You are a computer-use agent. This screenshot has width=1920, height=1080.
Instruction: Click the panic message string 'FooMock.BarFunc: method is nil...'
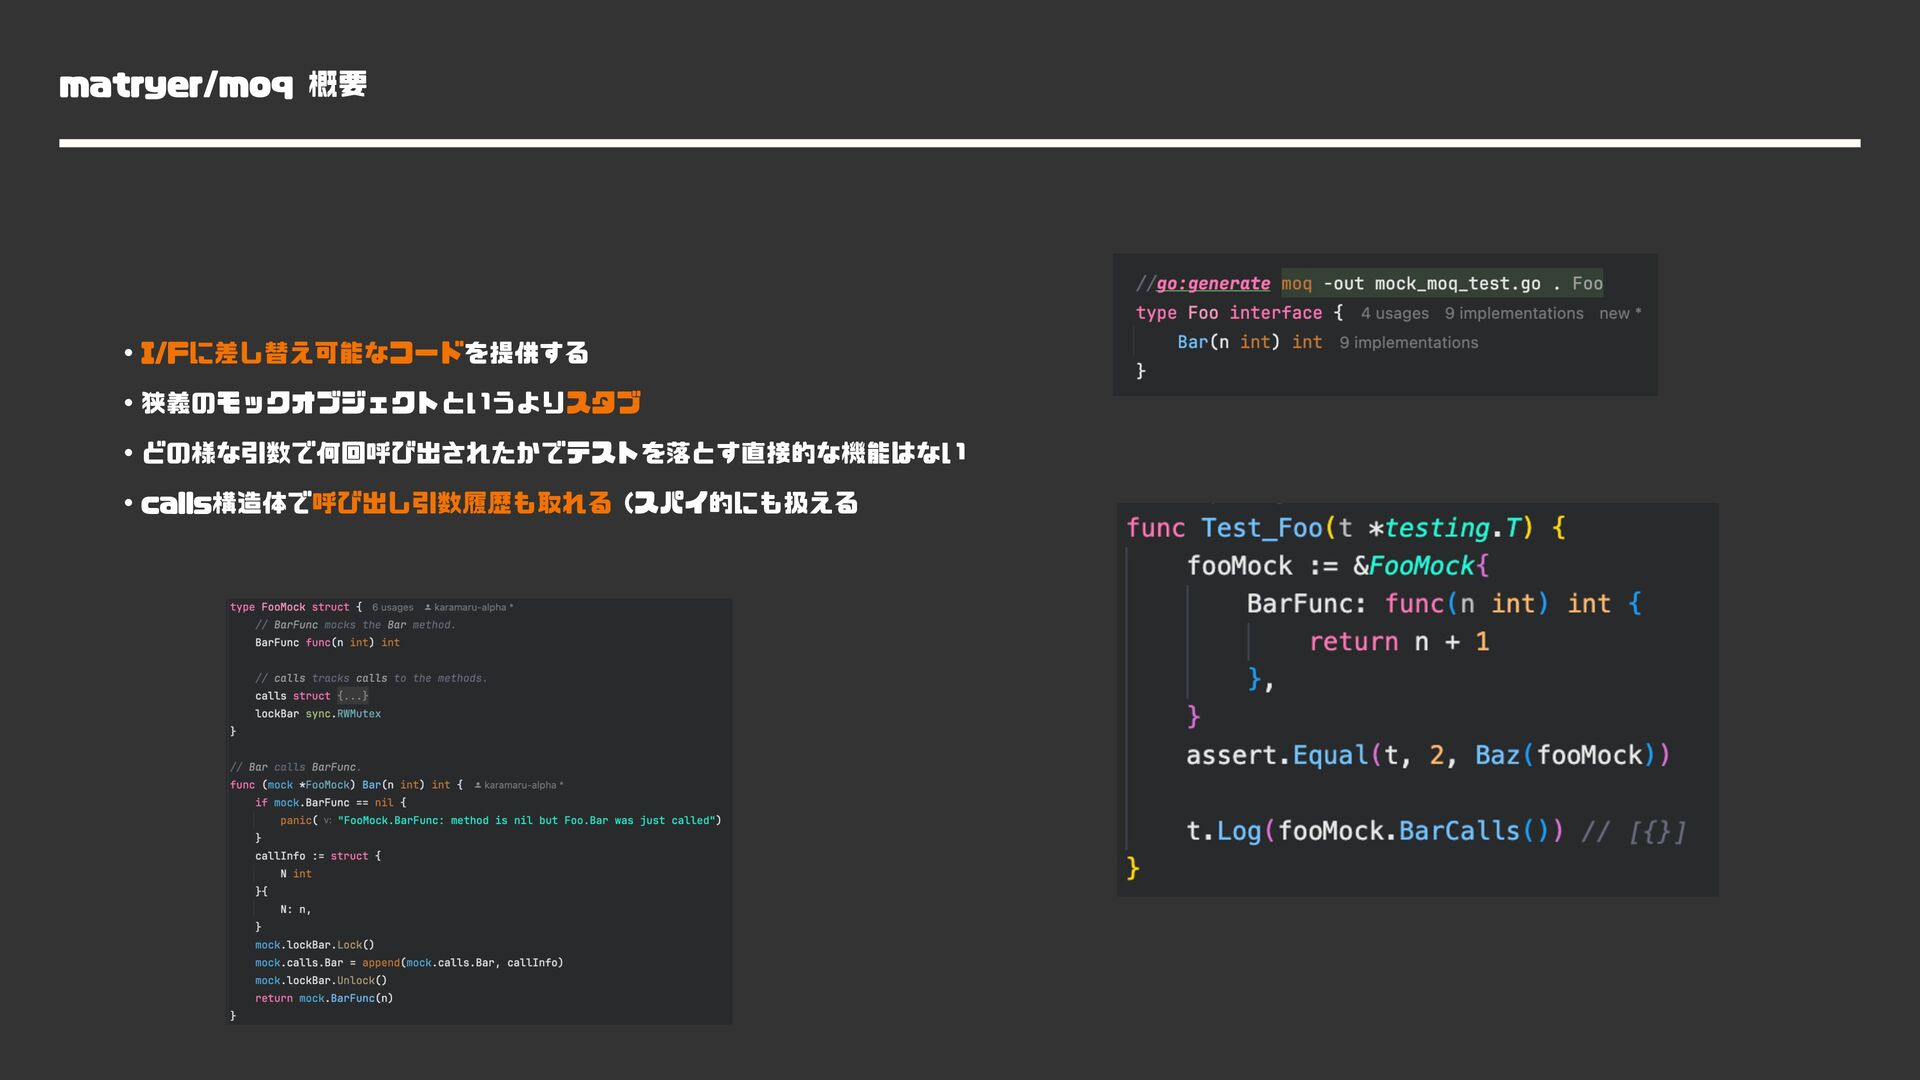click(526, 820)
